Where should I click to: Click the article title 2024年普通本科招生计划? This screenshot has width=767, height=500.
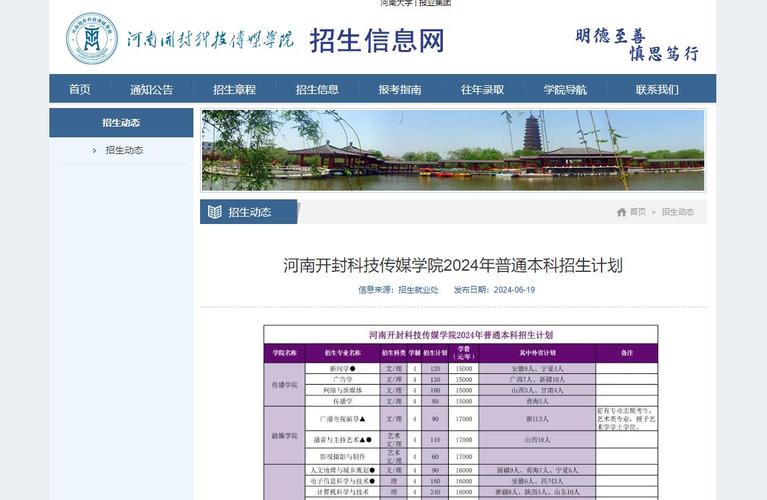pyautogui.click(x=453, y=265)
